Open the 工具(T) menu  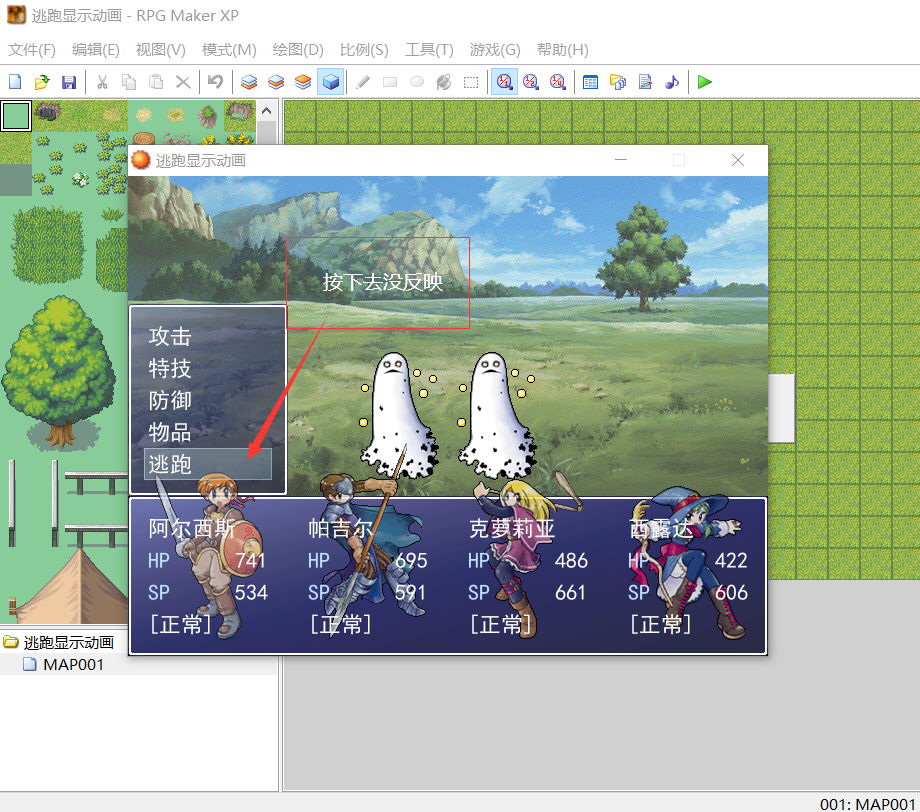pyautogui.click(x=429, y=50)
